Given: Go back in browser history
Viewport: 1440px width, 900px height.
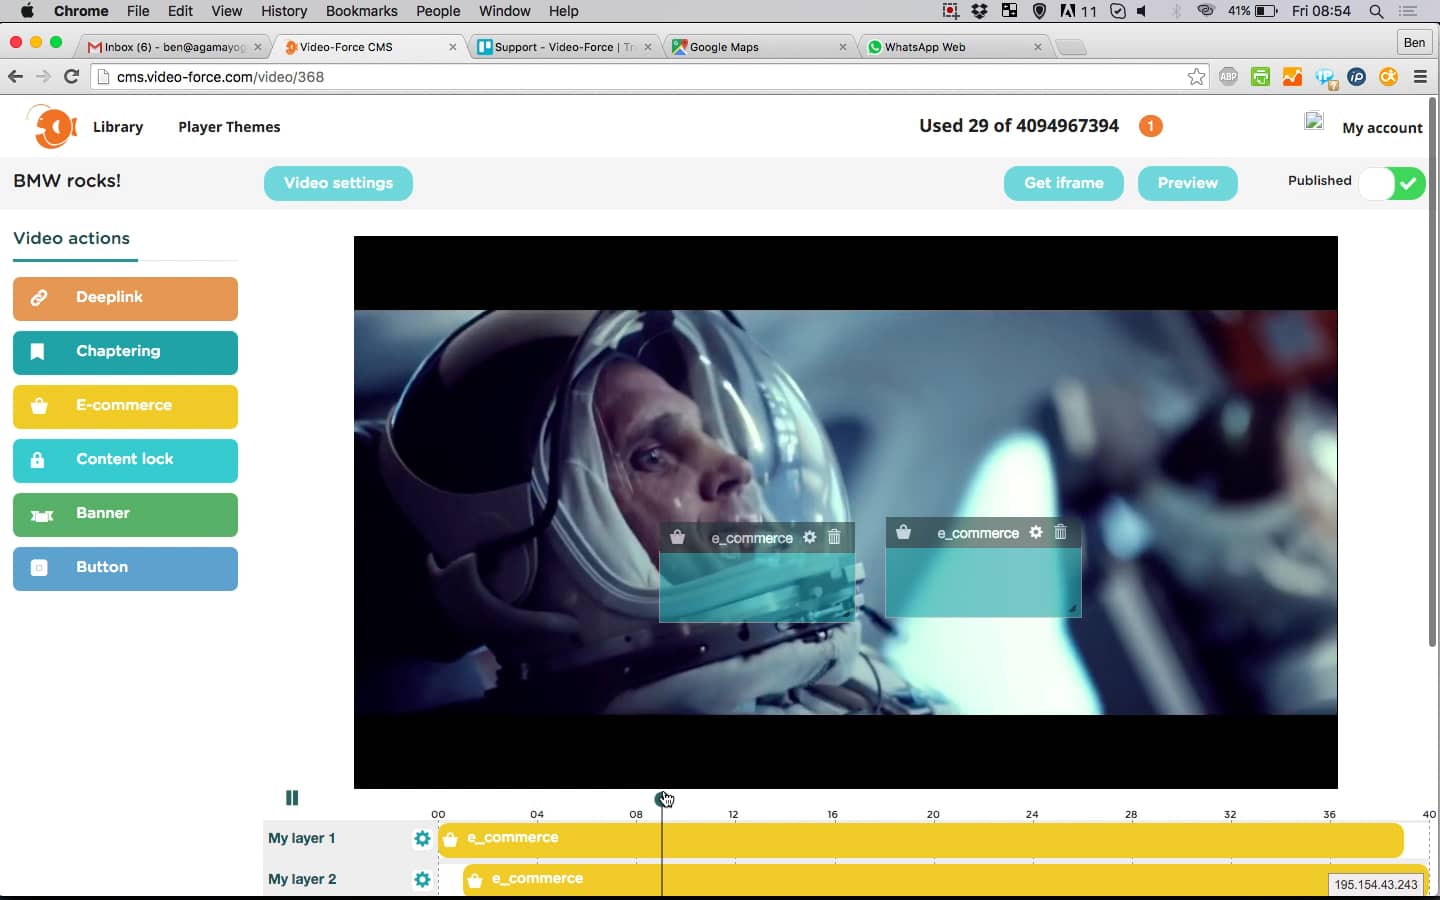Looking at the screenshot, I should point(15,77).
